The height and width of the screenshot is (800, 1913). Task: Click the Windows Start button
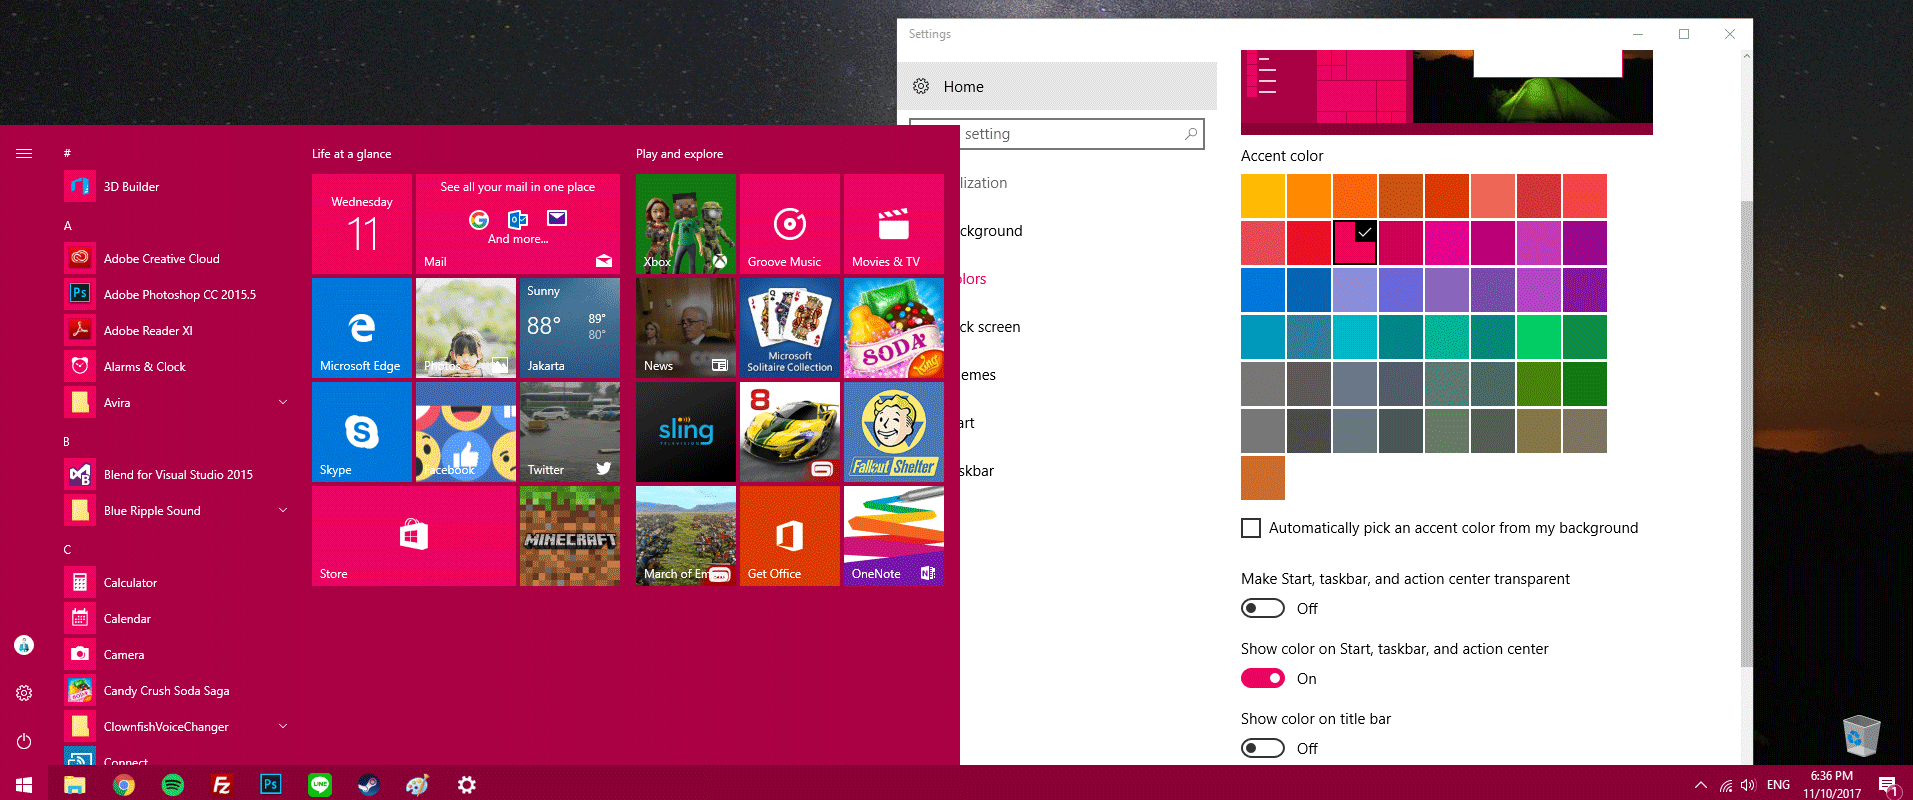[24, 785]
